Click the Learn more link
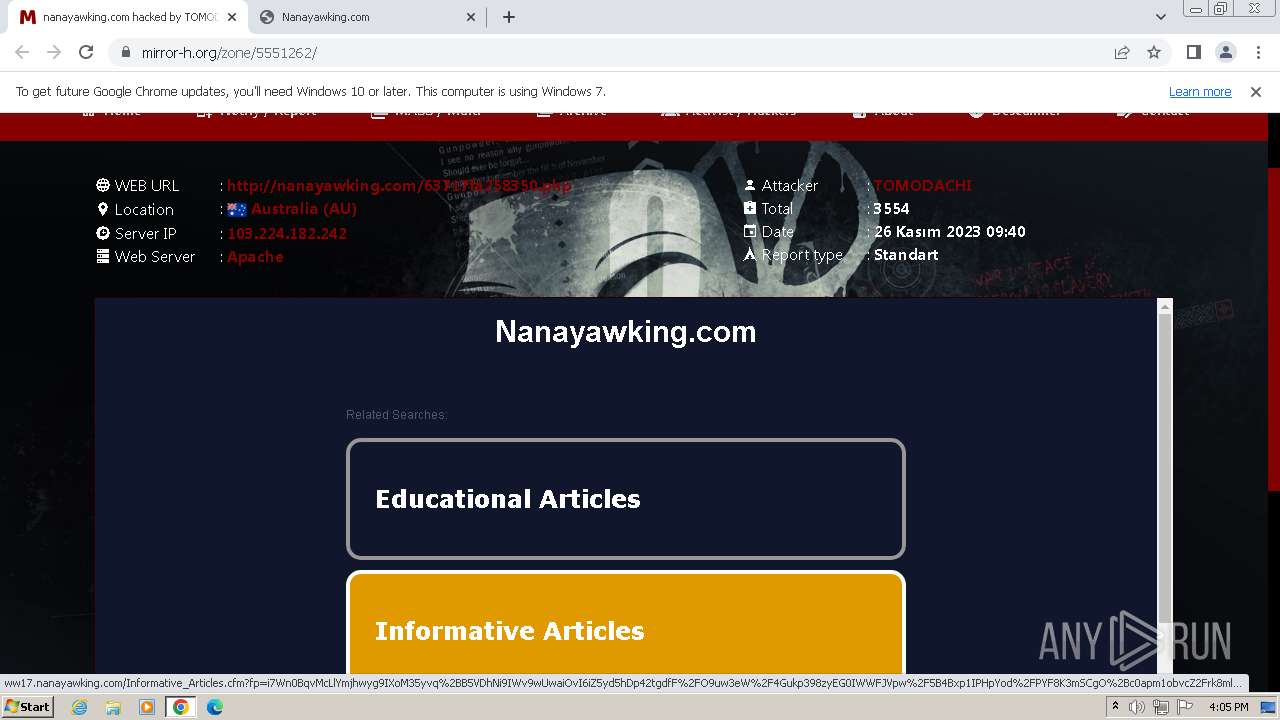1280x720 pixels. pyautogui.click(x=1200, y=91)
